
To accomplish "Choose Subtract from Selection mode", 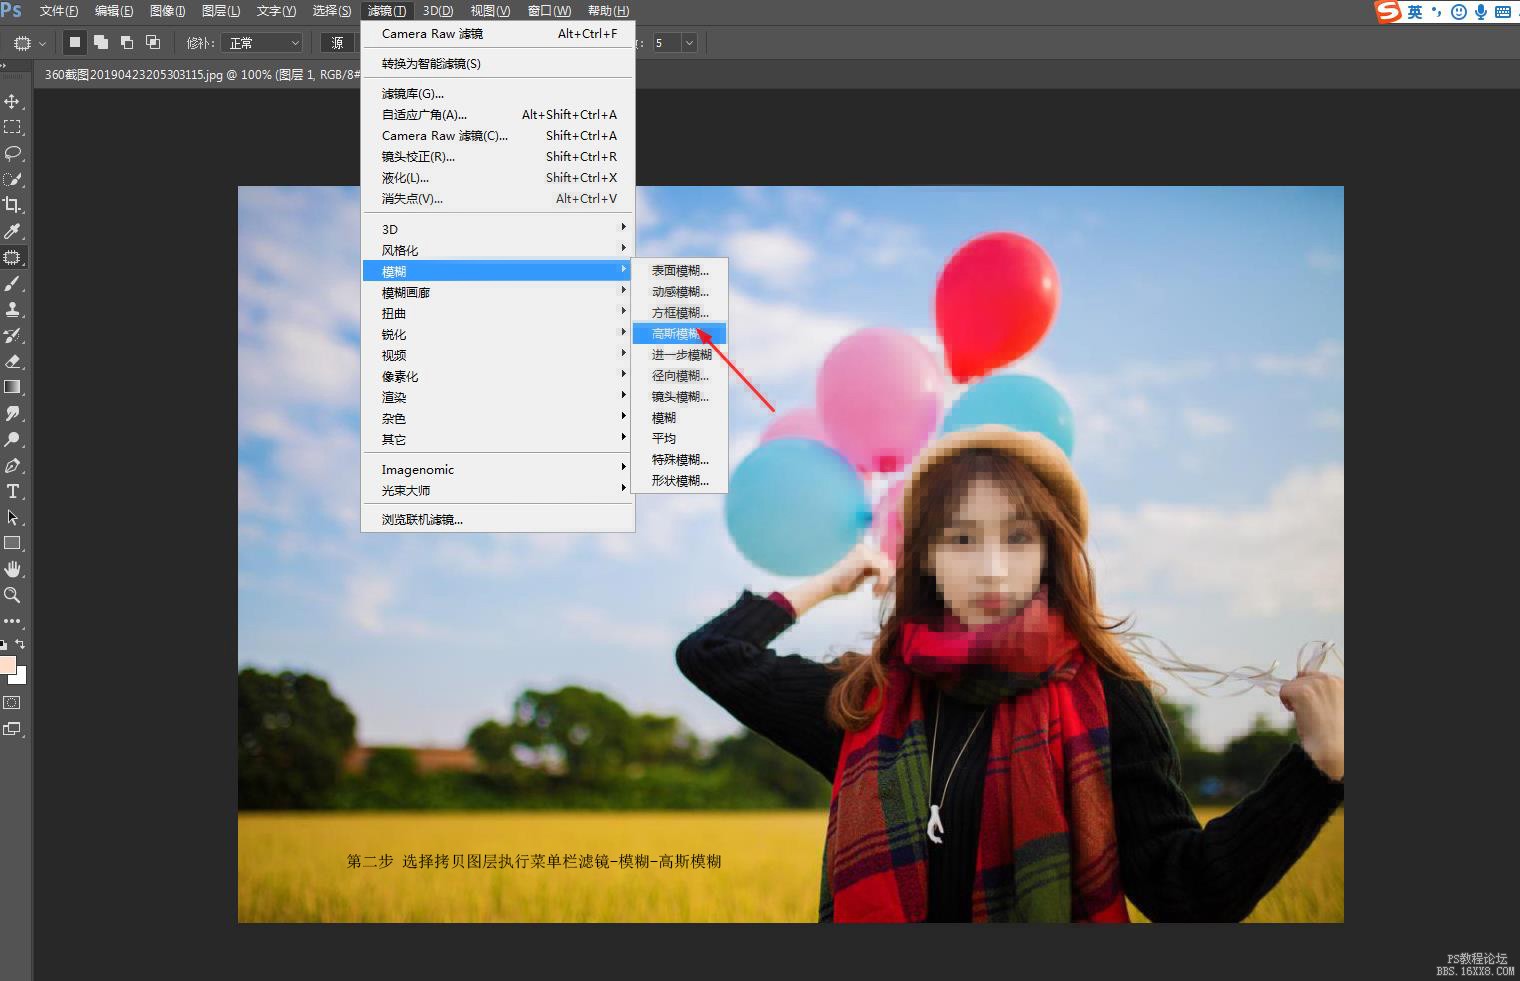I will click(127, 42).
